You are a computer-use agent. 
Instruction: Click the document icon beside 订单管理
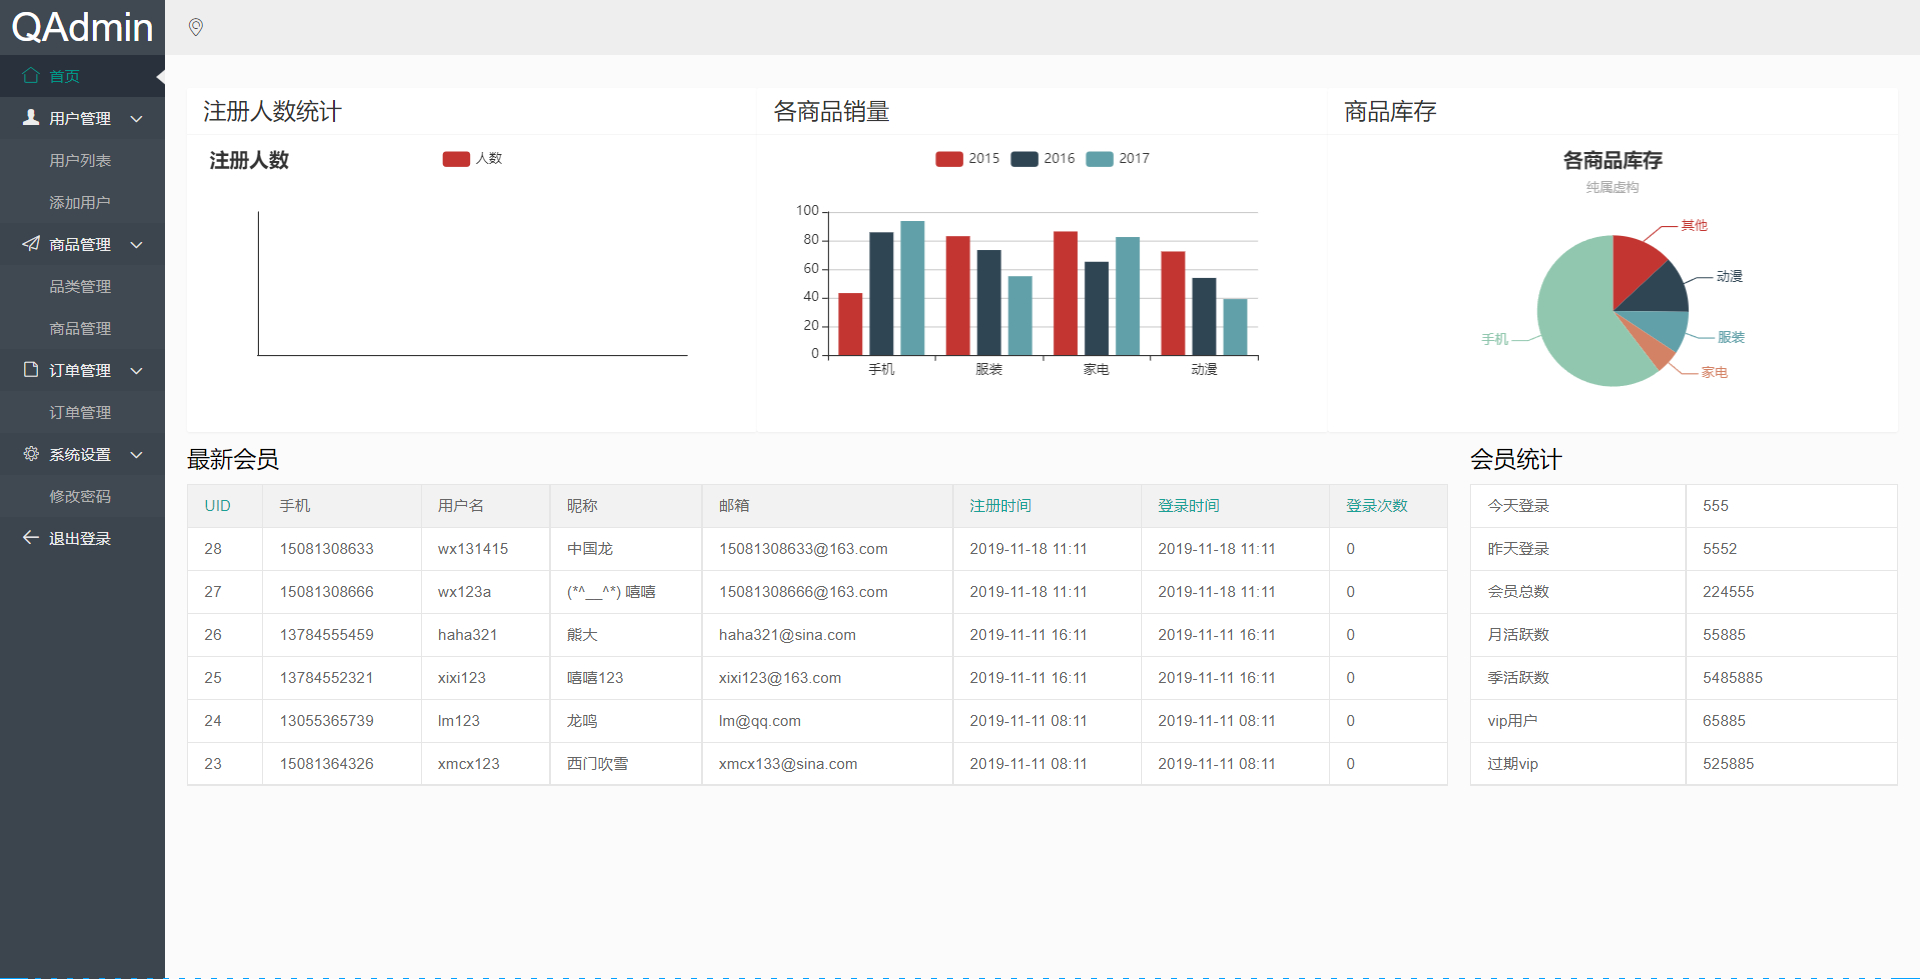click(29, 369)
